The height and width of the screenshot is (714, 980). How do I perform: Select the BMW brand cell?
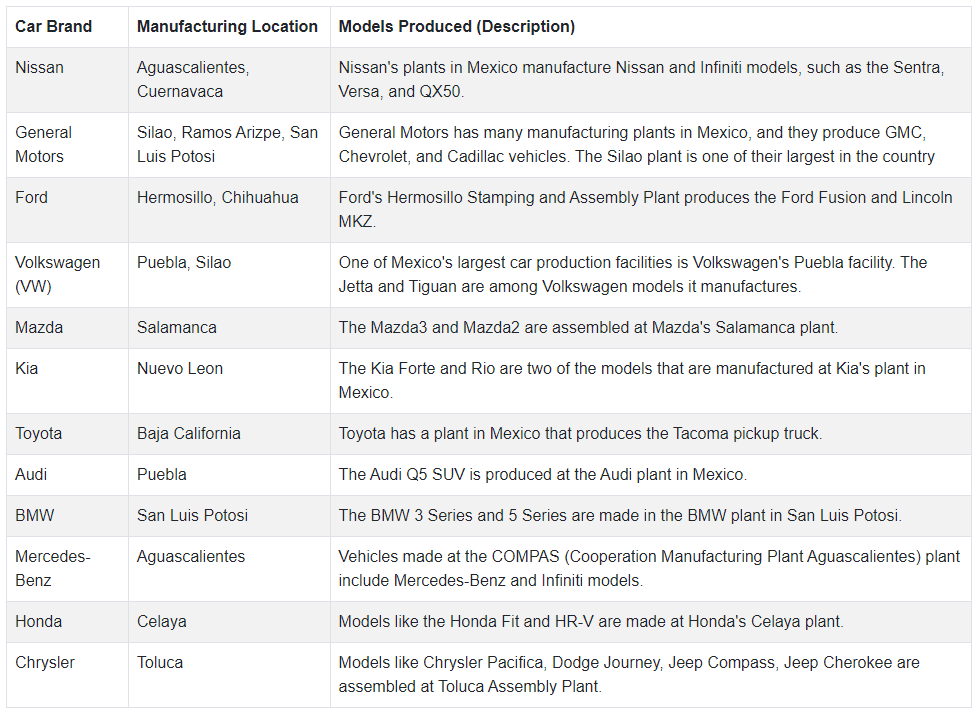pyautogui.click(x=67, y=516)
